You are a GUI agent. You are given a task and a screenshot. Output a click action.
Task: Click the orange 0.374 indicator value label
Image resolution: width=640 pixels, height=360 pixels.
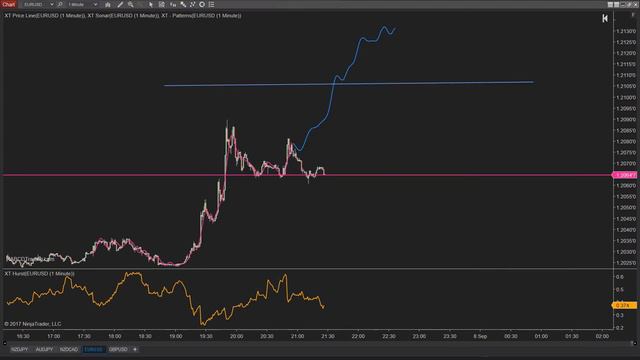click(624, 305)
